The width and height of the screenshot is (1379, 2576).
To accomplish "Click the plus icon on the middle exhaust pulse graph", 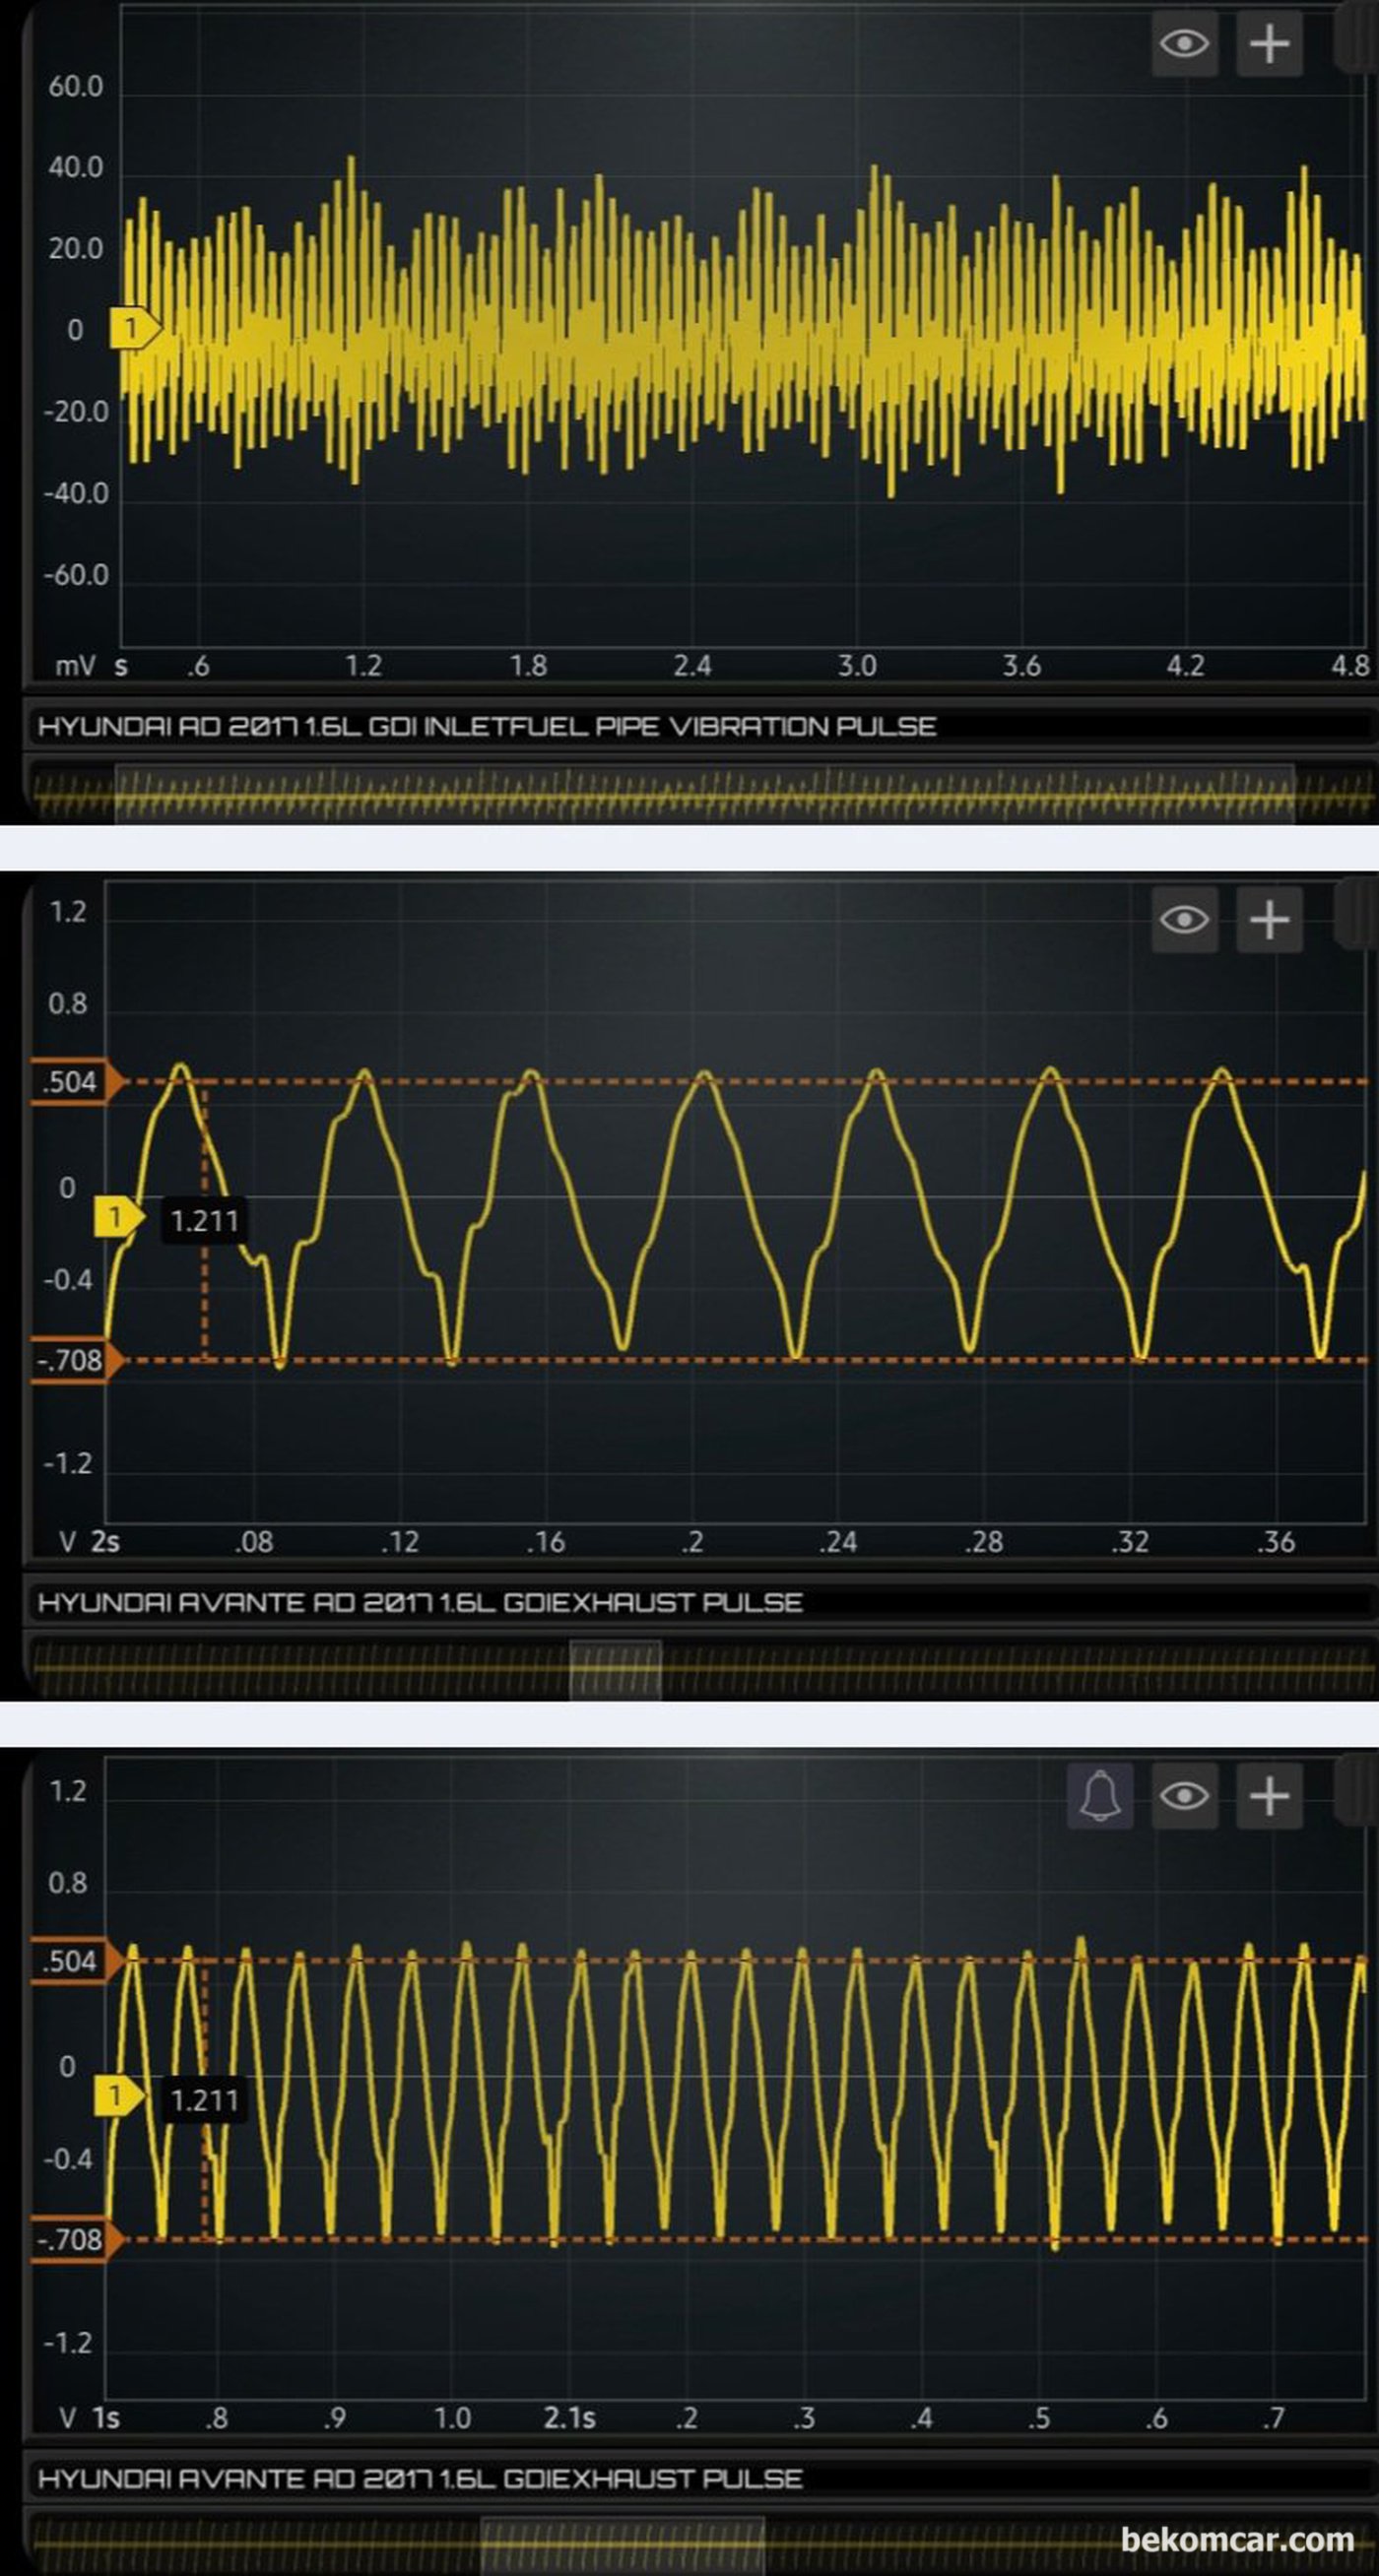I will point(1269,919).
